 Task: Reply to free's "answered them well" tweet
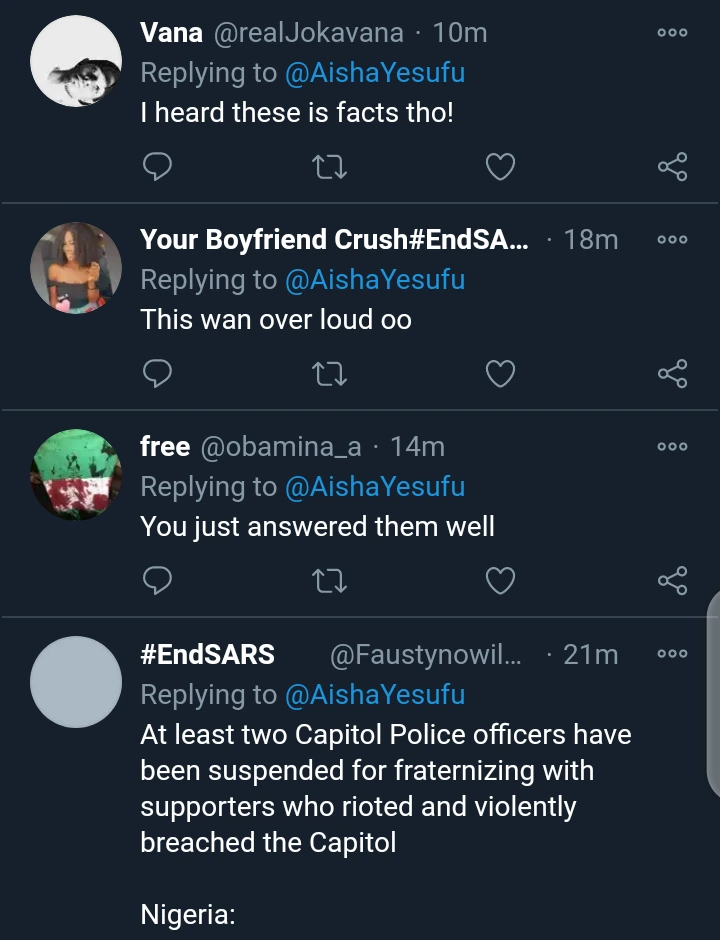coord(158,580)
